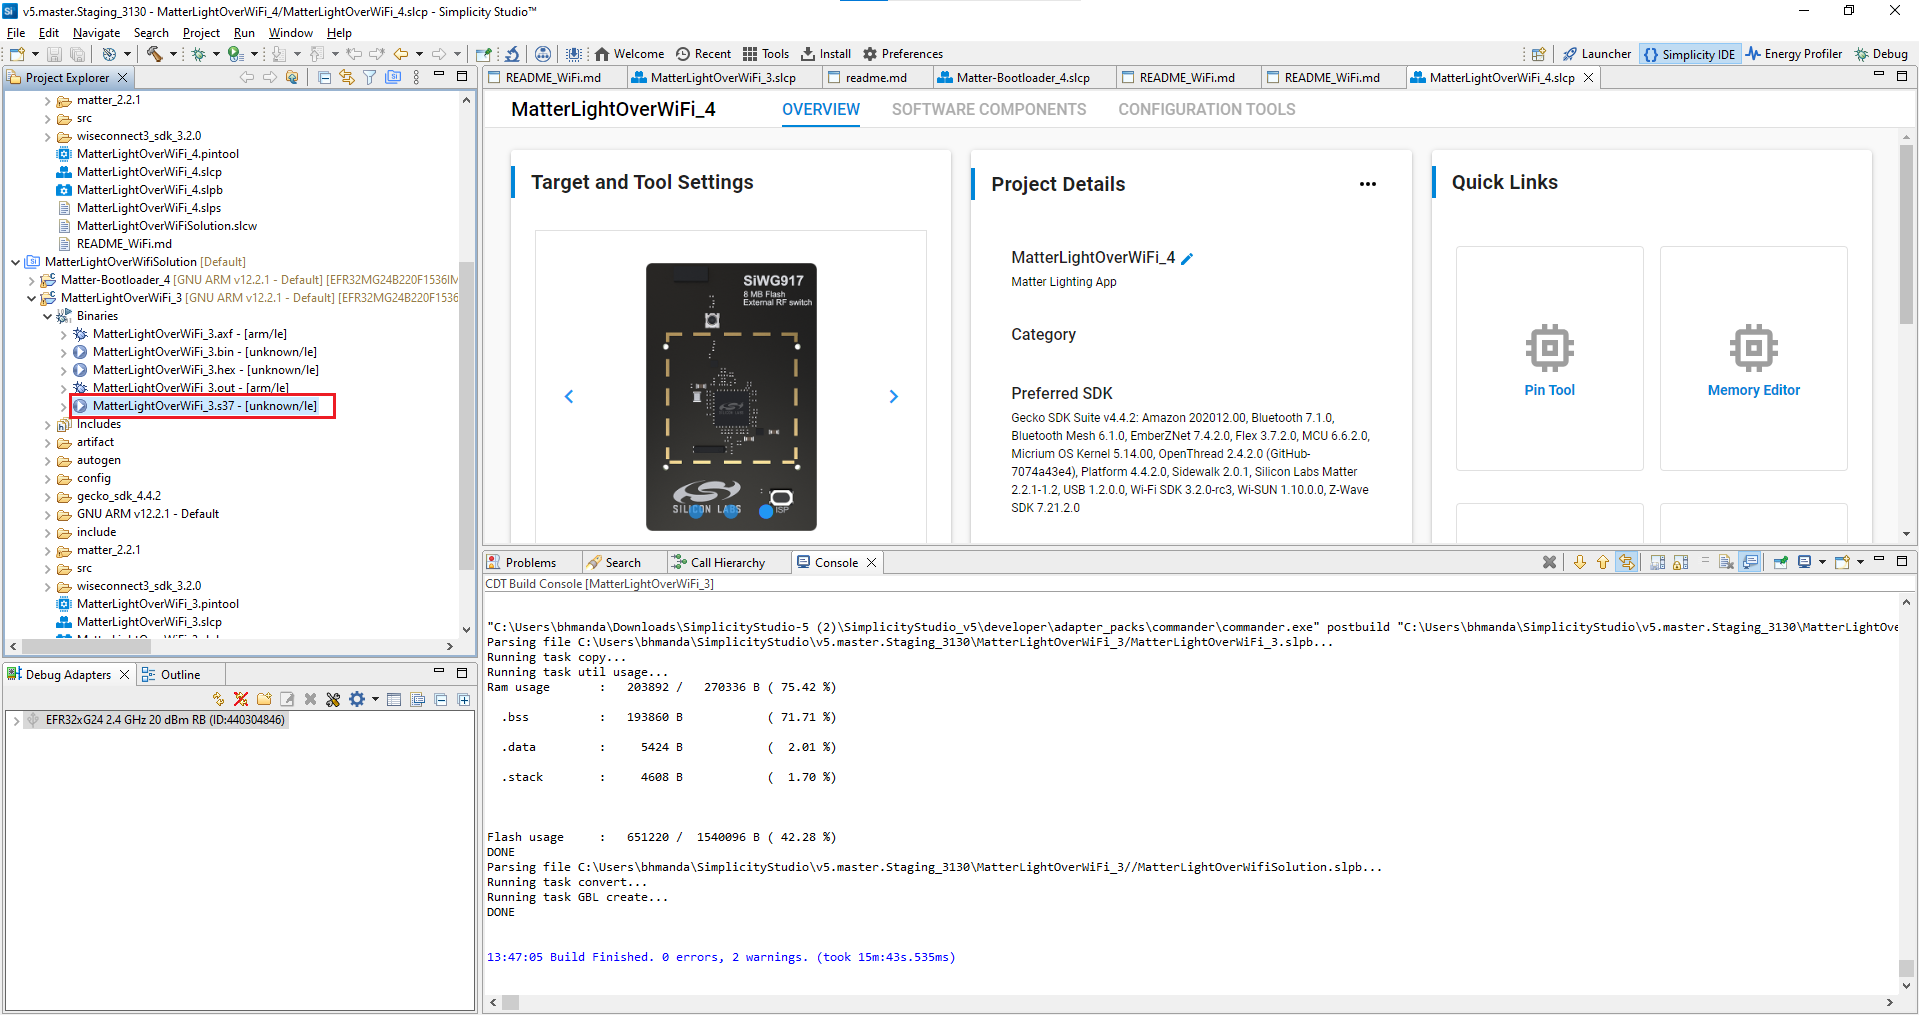This screenshot has width=1919, height=1015.
Task: Collapse the Binaries tree node
Action: pos(47,316)
